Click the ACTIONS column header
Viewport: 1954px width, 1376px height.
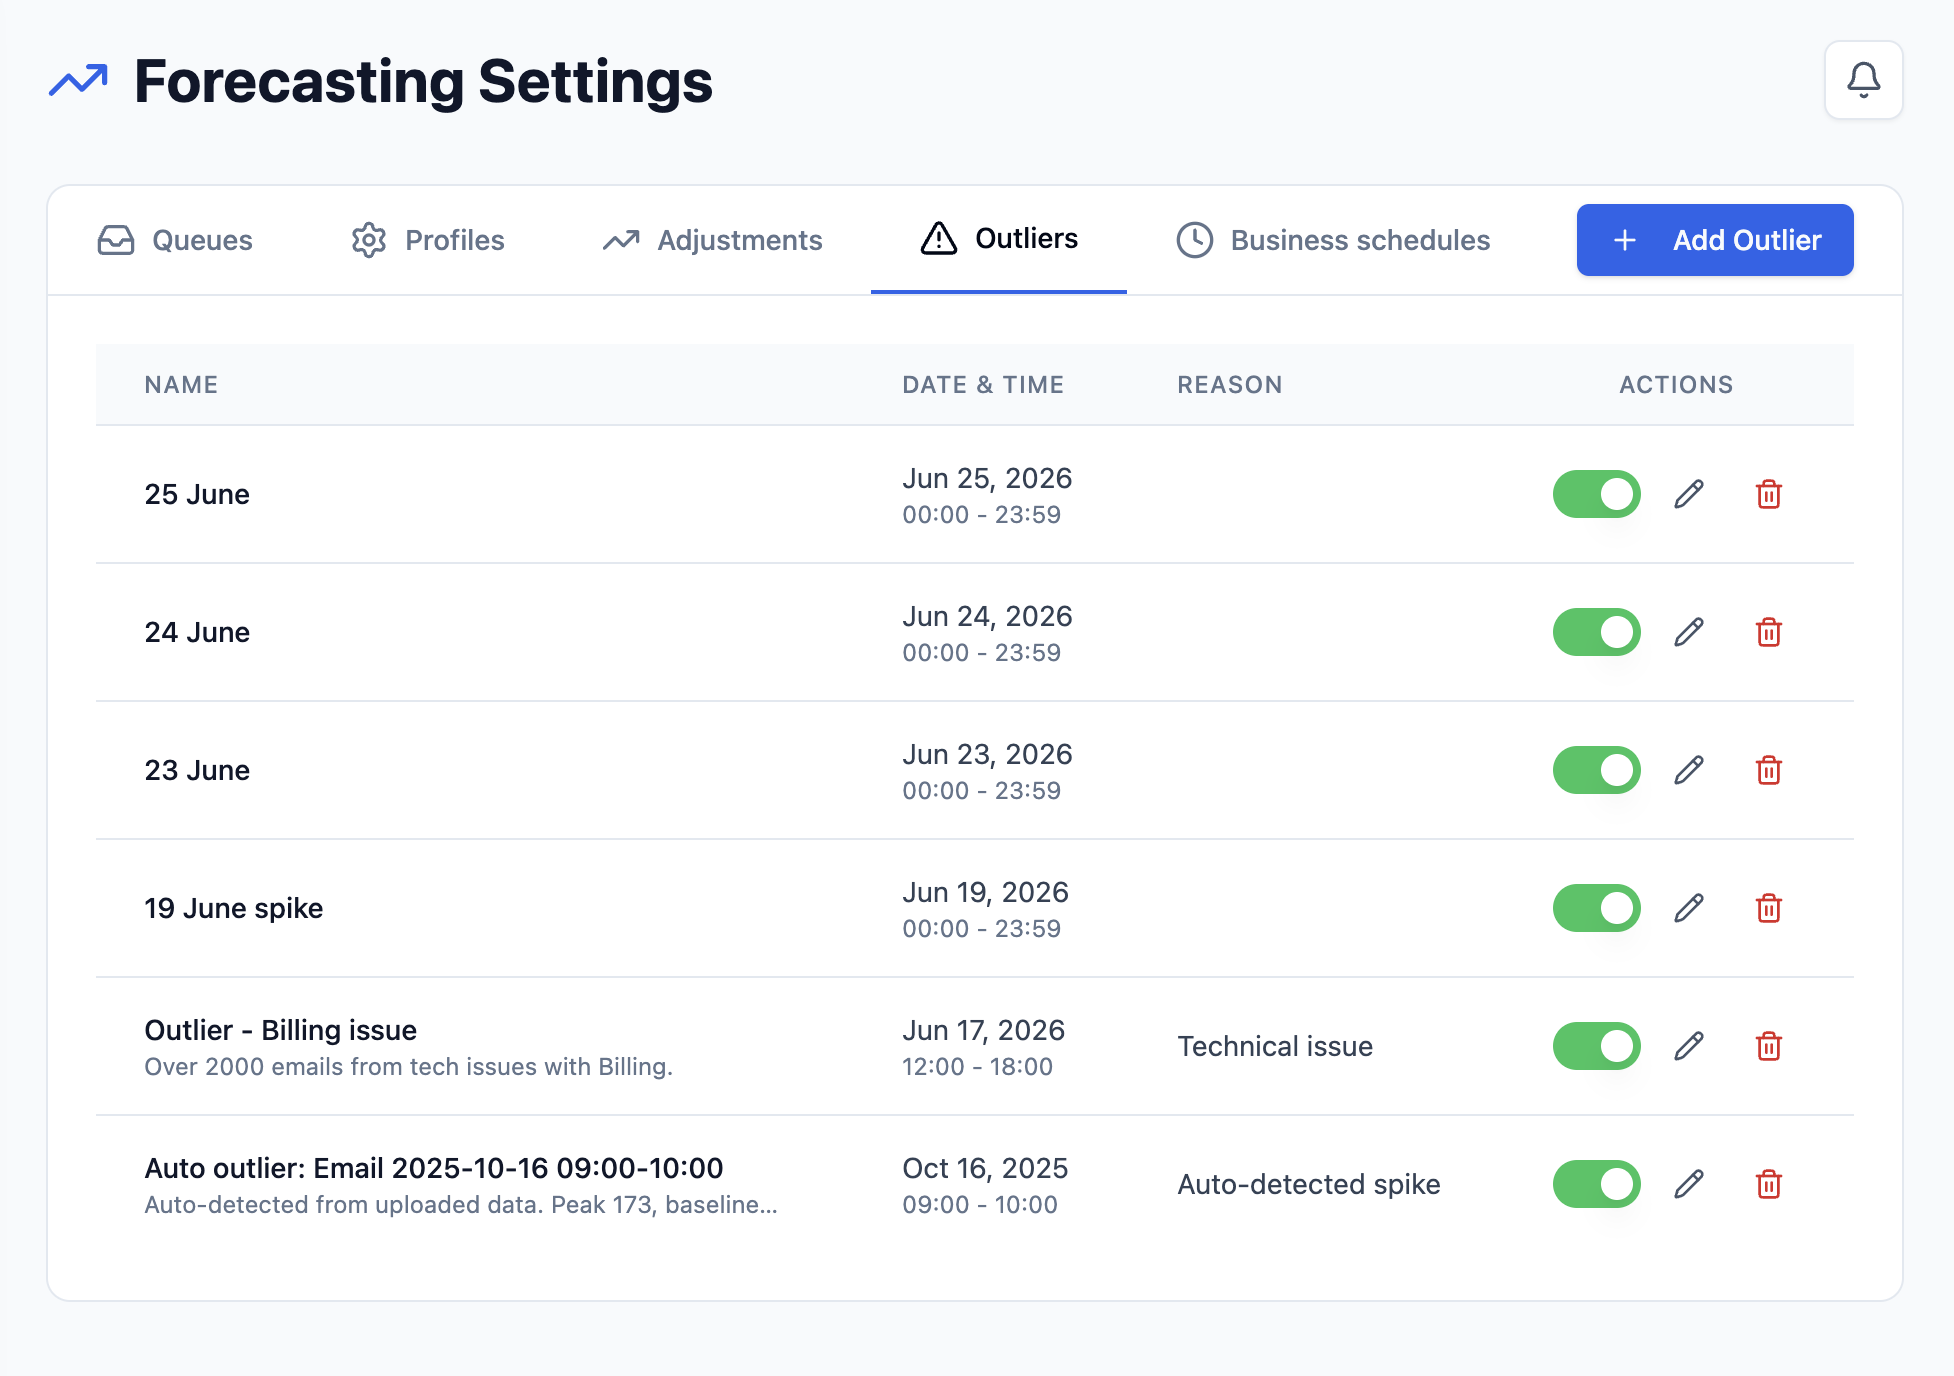1676,385
